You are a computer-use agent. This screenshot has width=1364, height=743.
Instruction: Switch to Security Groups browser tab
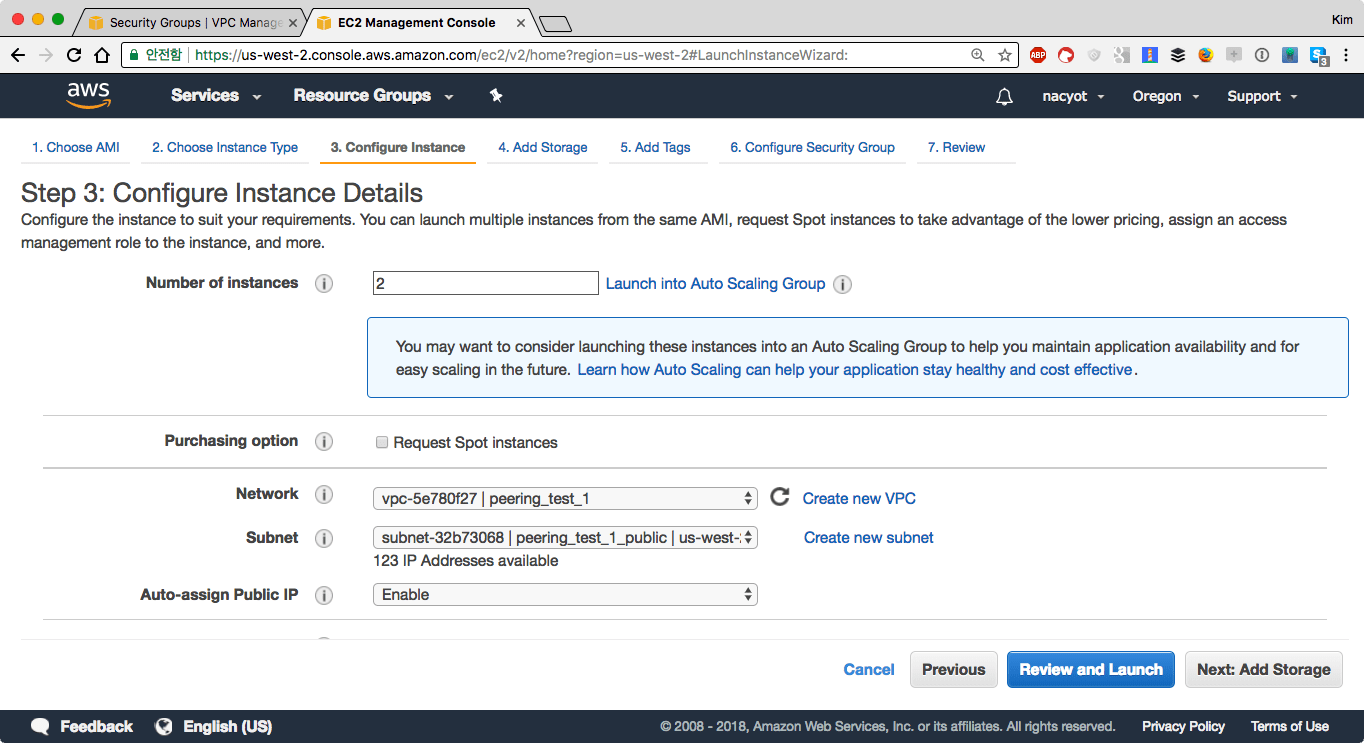pos(190,22)
